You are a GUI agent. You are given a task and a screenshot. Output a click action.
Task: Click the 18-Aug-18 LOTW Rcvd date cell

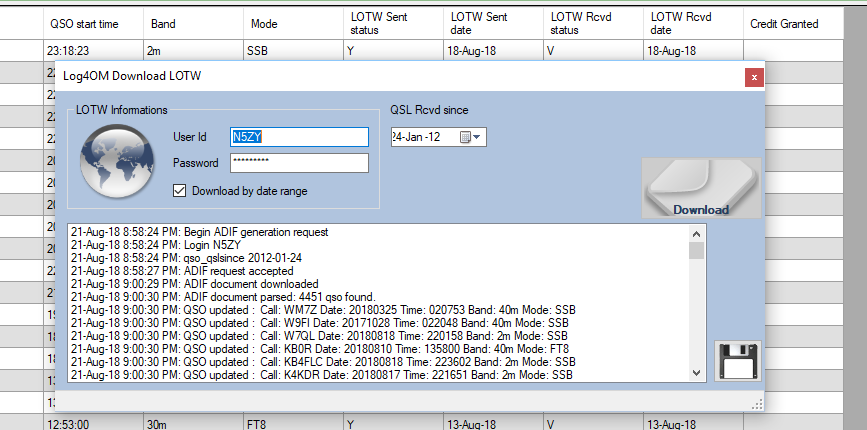(x=694, y=51)
